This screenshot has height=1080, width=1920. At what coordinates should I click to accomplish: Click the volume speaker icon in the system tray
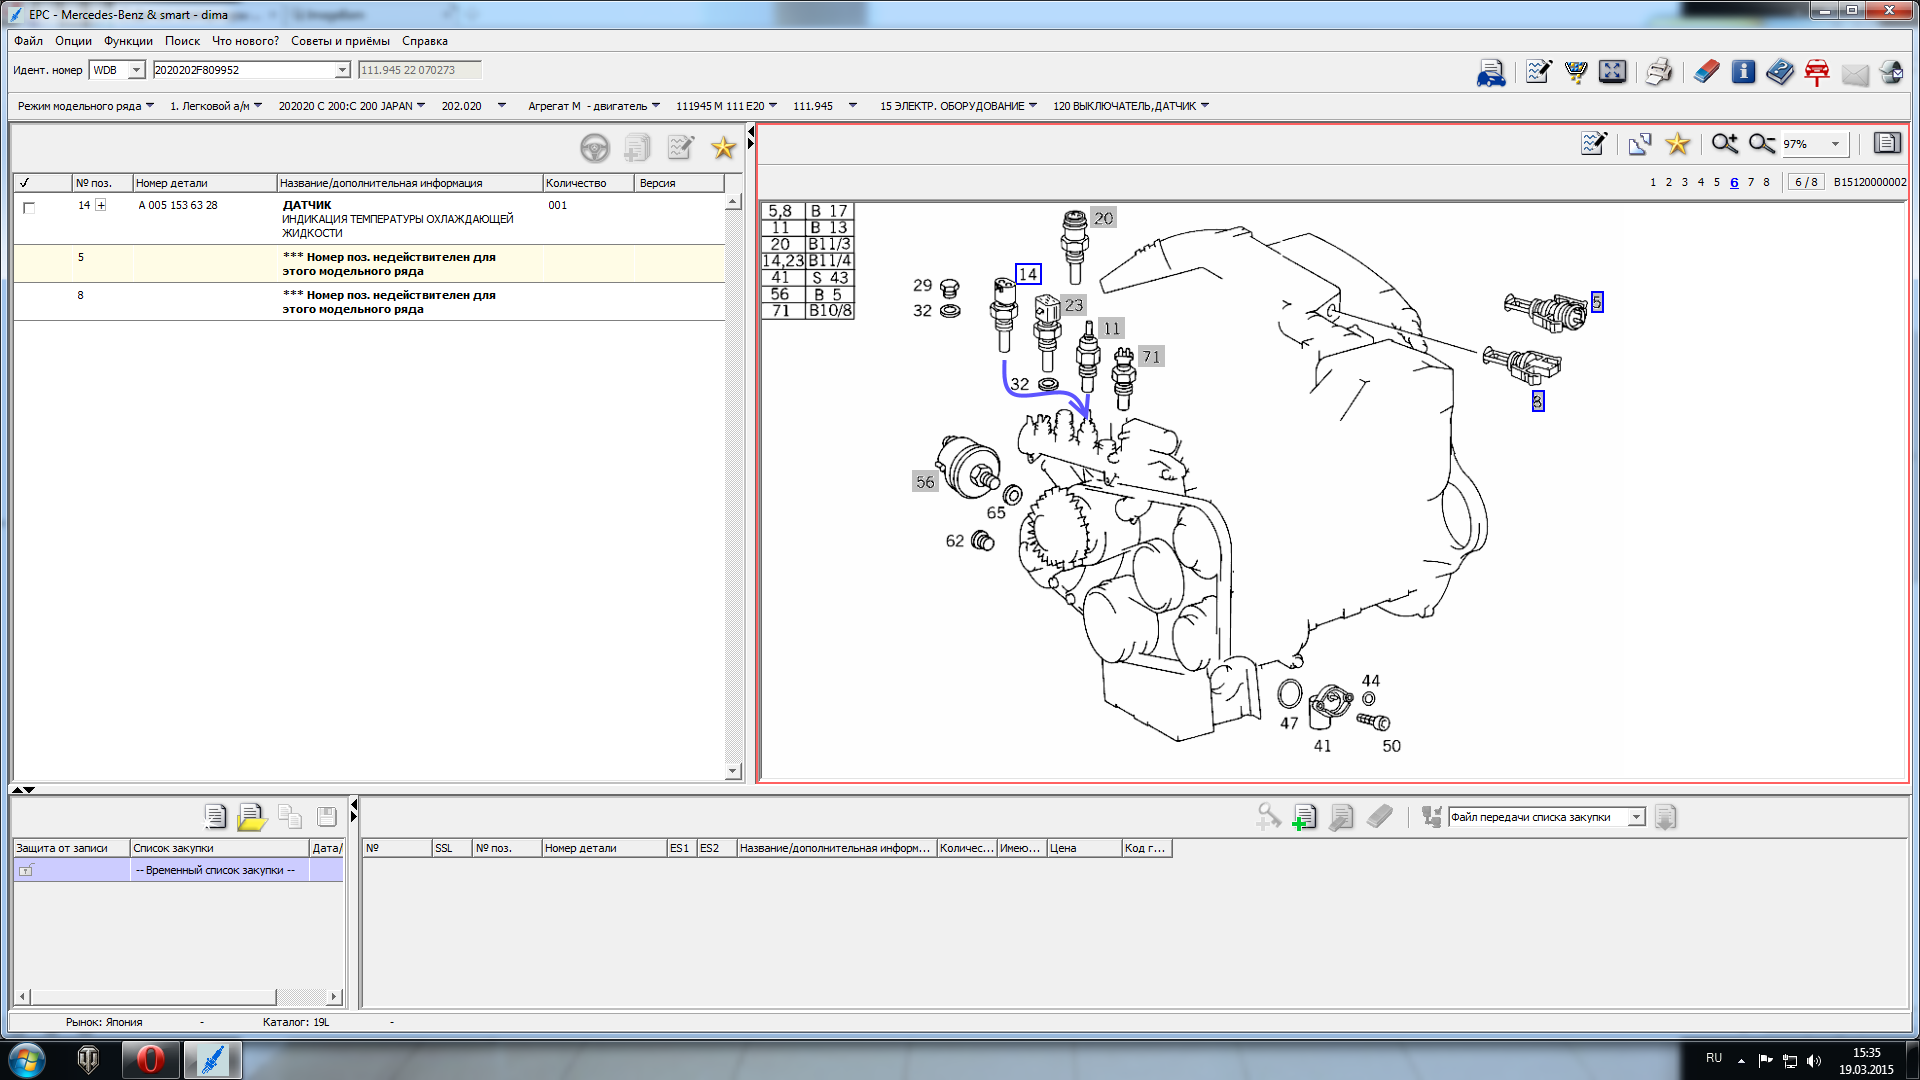1814,1061
